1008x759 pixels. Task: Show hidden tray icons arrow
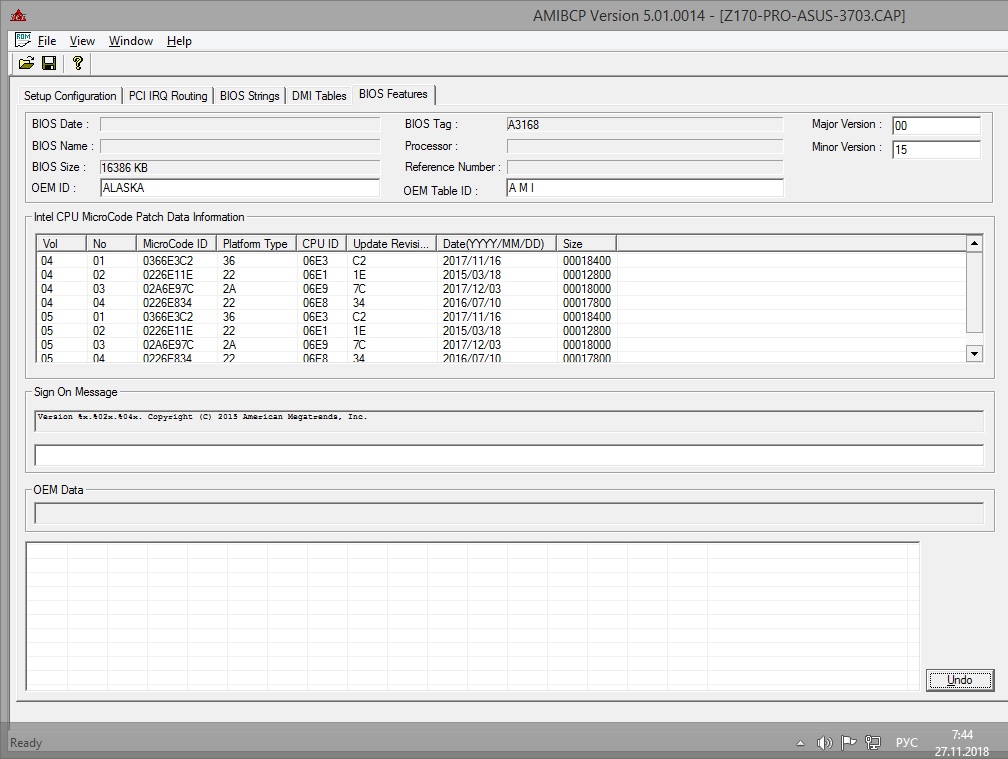[800, 744]
